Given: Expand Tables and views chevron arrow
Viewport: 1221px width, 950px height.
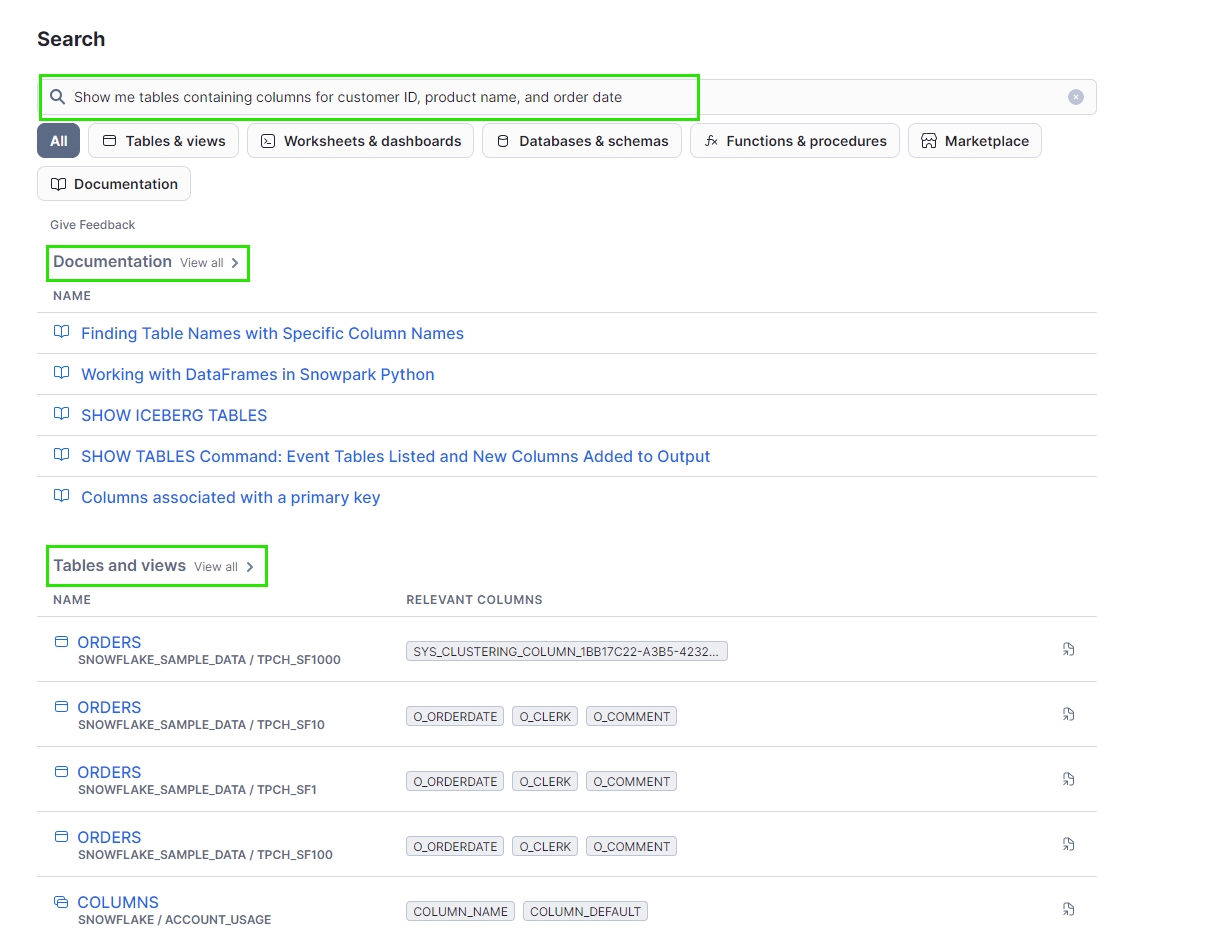Looking at the screenshot, I should pyautogui.click(x=249, y=567).
